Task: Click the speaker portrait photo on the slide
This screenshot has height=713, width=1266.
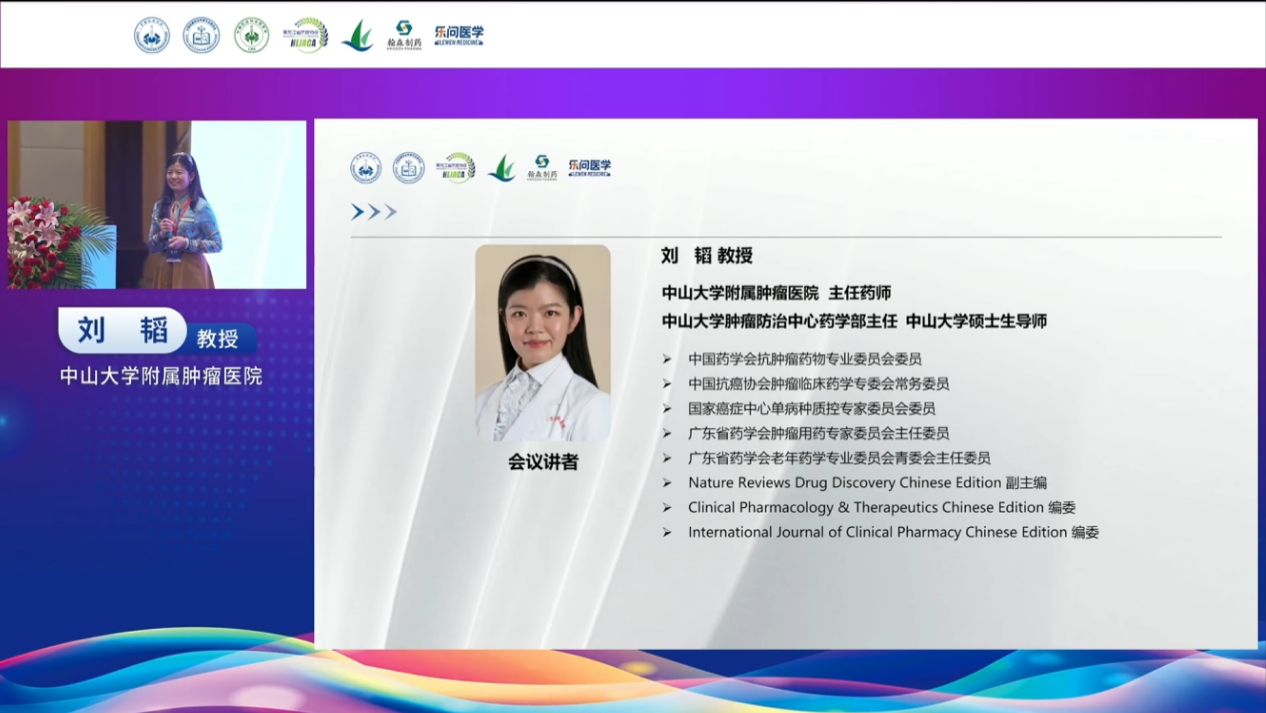Action: pos(543,343)
